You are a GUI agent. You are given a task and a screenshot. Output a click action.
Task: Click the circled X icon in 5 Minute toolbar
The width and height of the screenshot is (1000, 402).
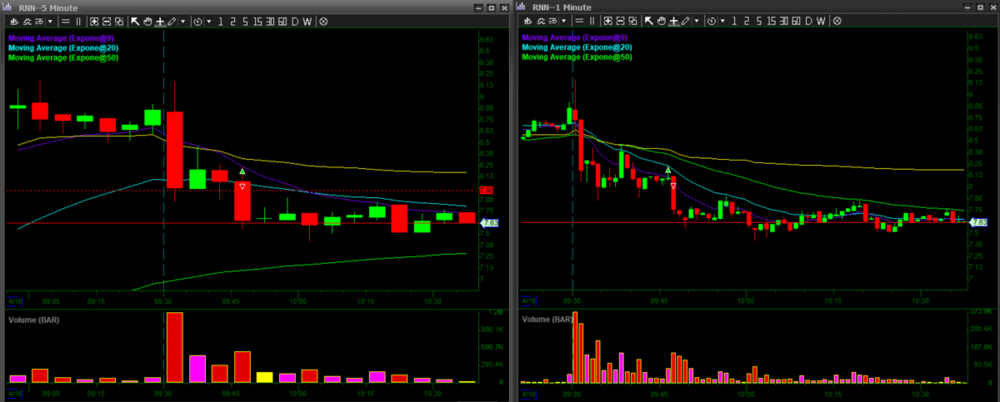click(x=323, y=21)
